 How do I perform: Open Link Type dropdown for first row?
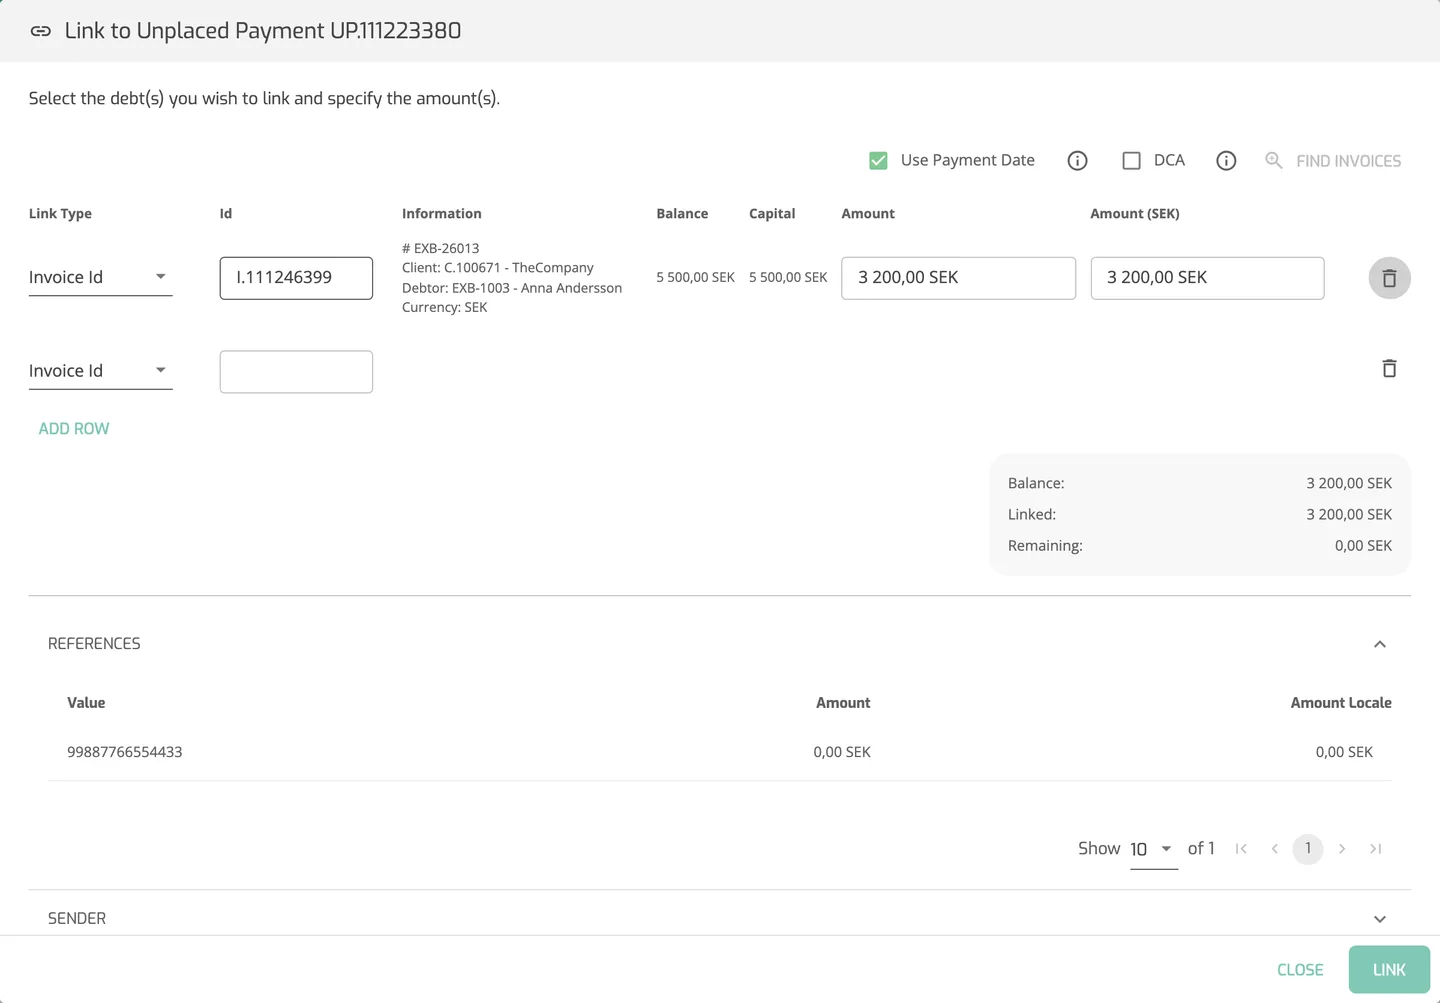(x=100, y=277)
